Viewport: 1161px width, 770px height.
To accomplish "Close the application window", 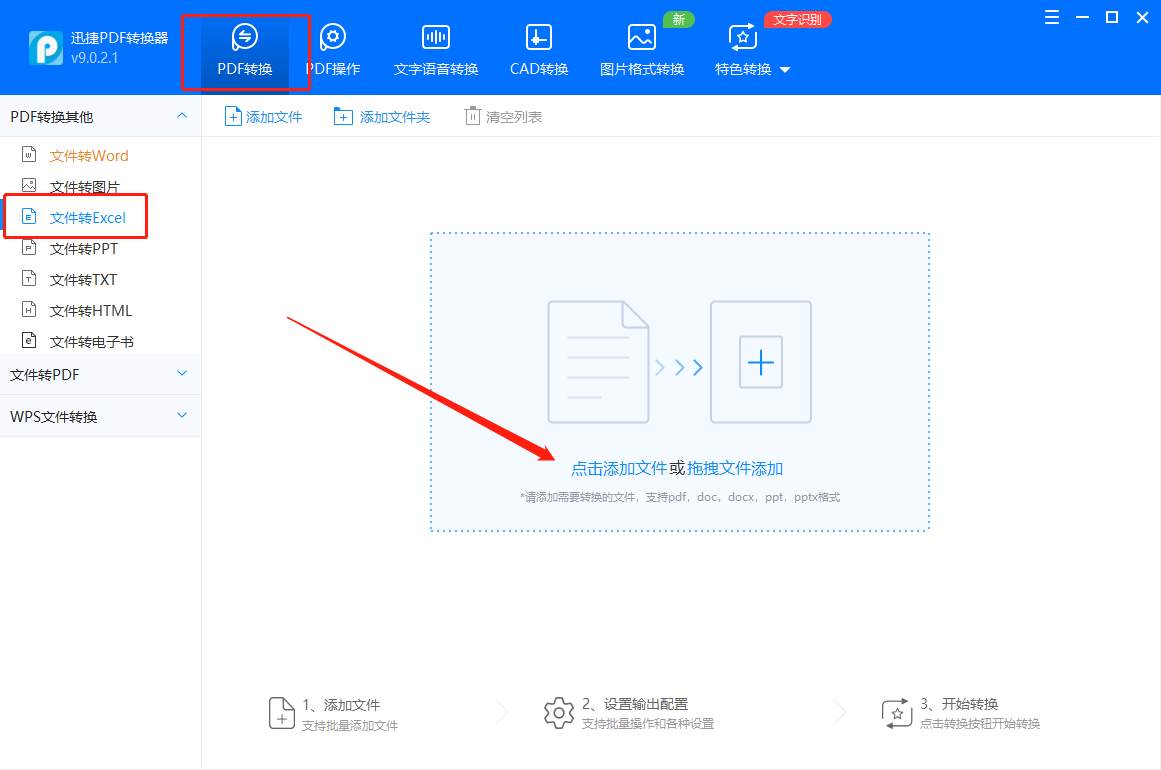I will (1142, 17).
